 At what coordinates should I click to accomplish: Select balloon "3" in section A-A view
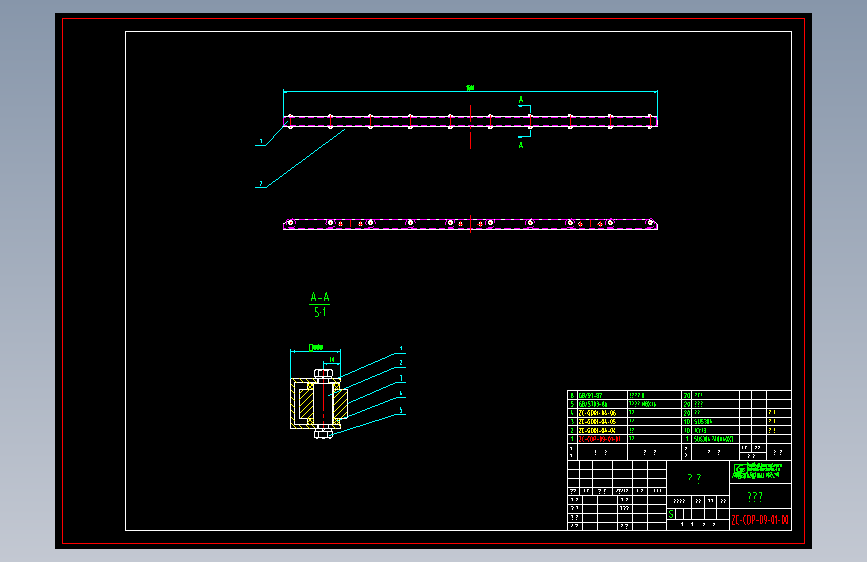click(401, 378)
